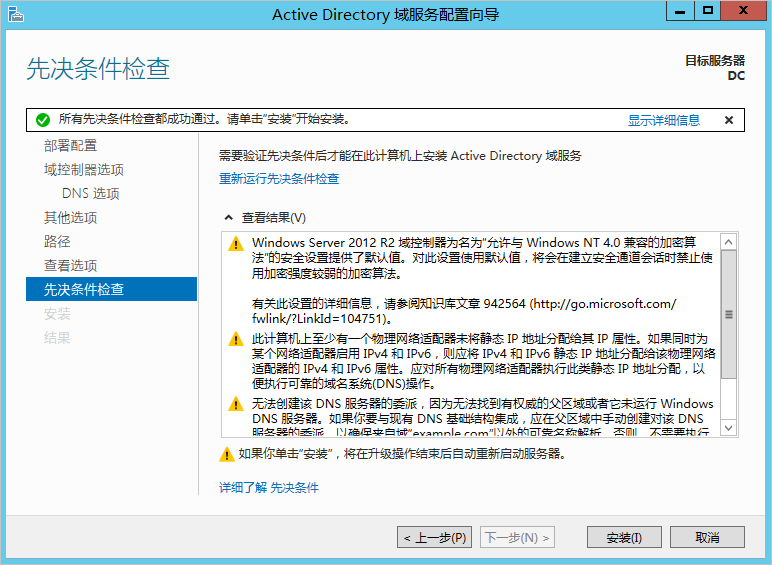Go to the 部署配置 step
772x565 pixels.
pyautogui.click(x=70, y=146)
